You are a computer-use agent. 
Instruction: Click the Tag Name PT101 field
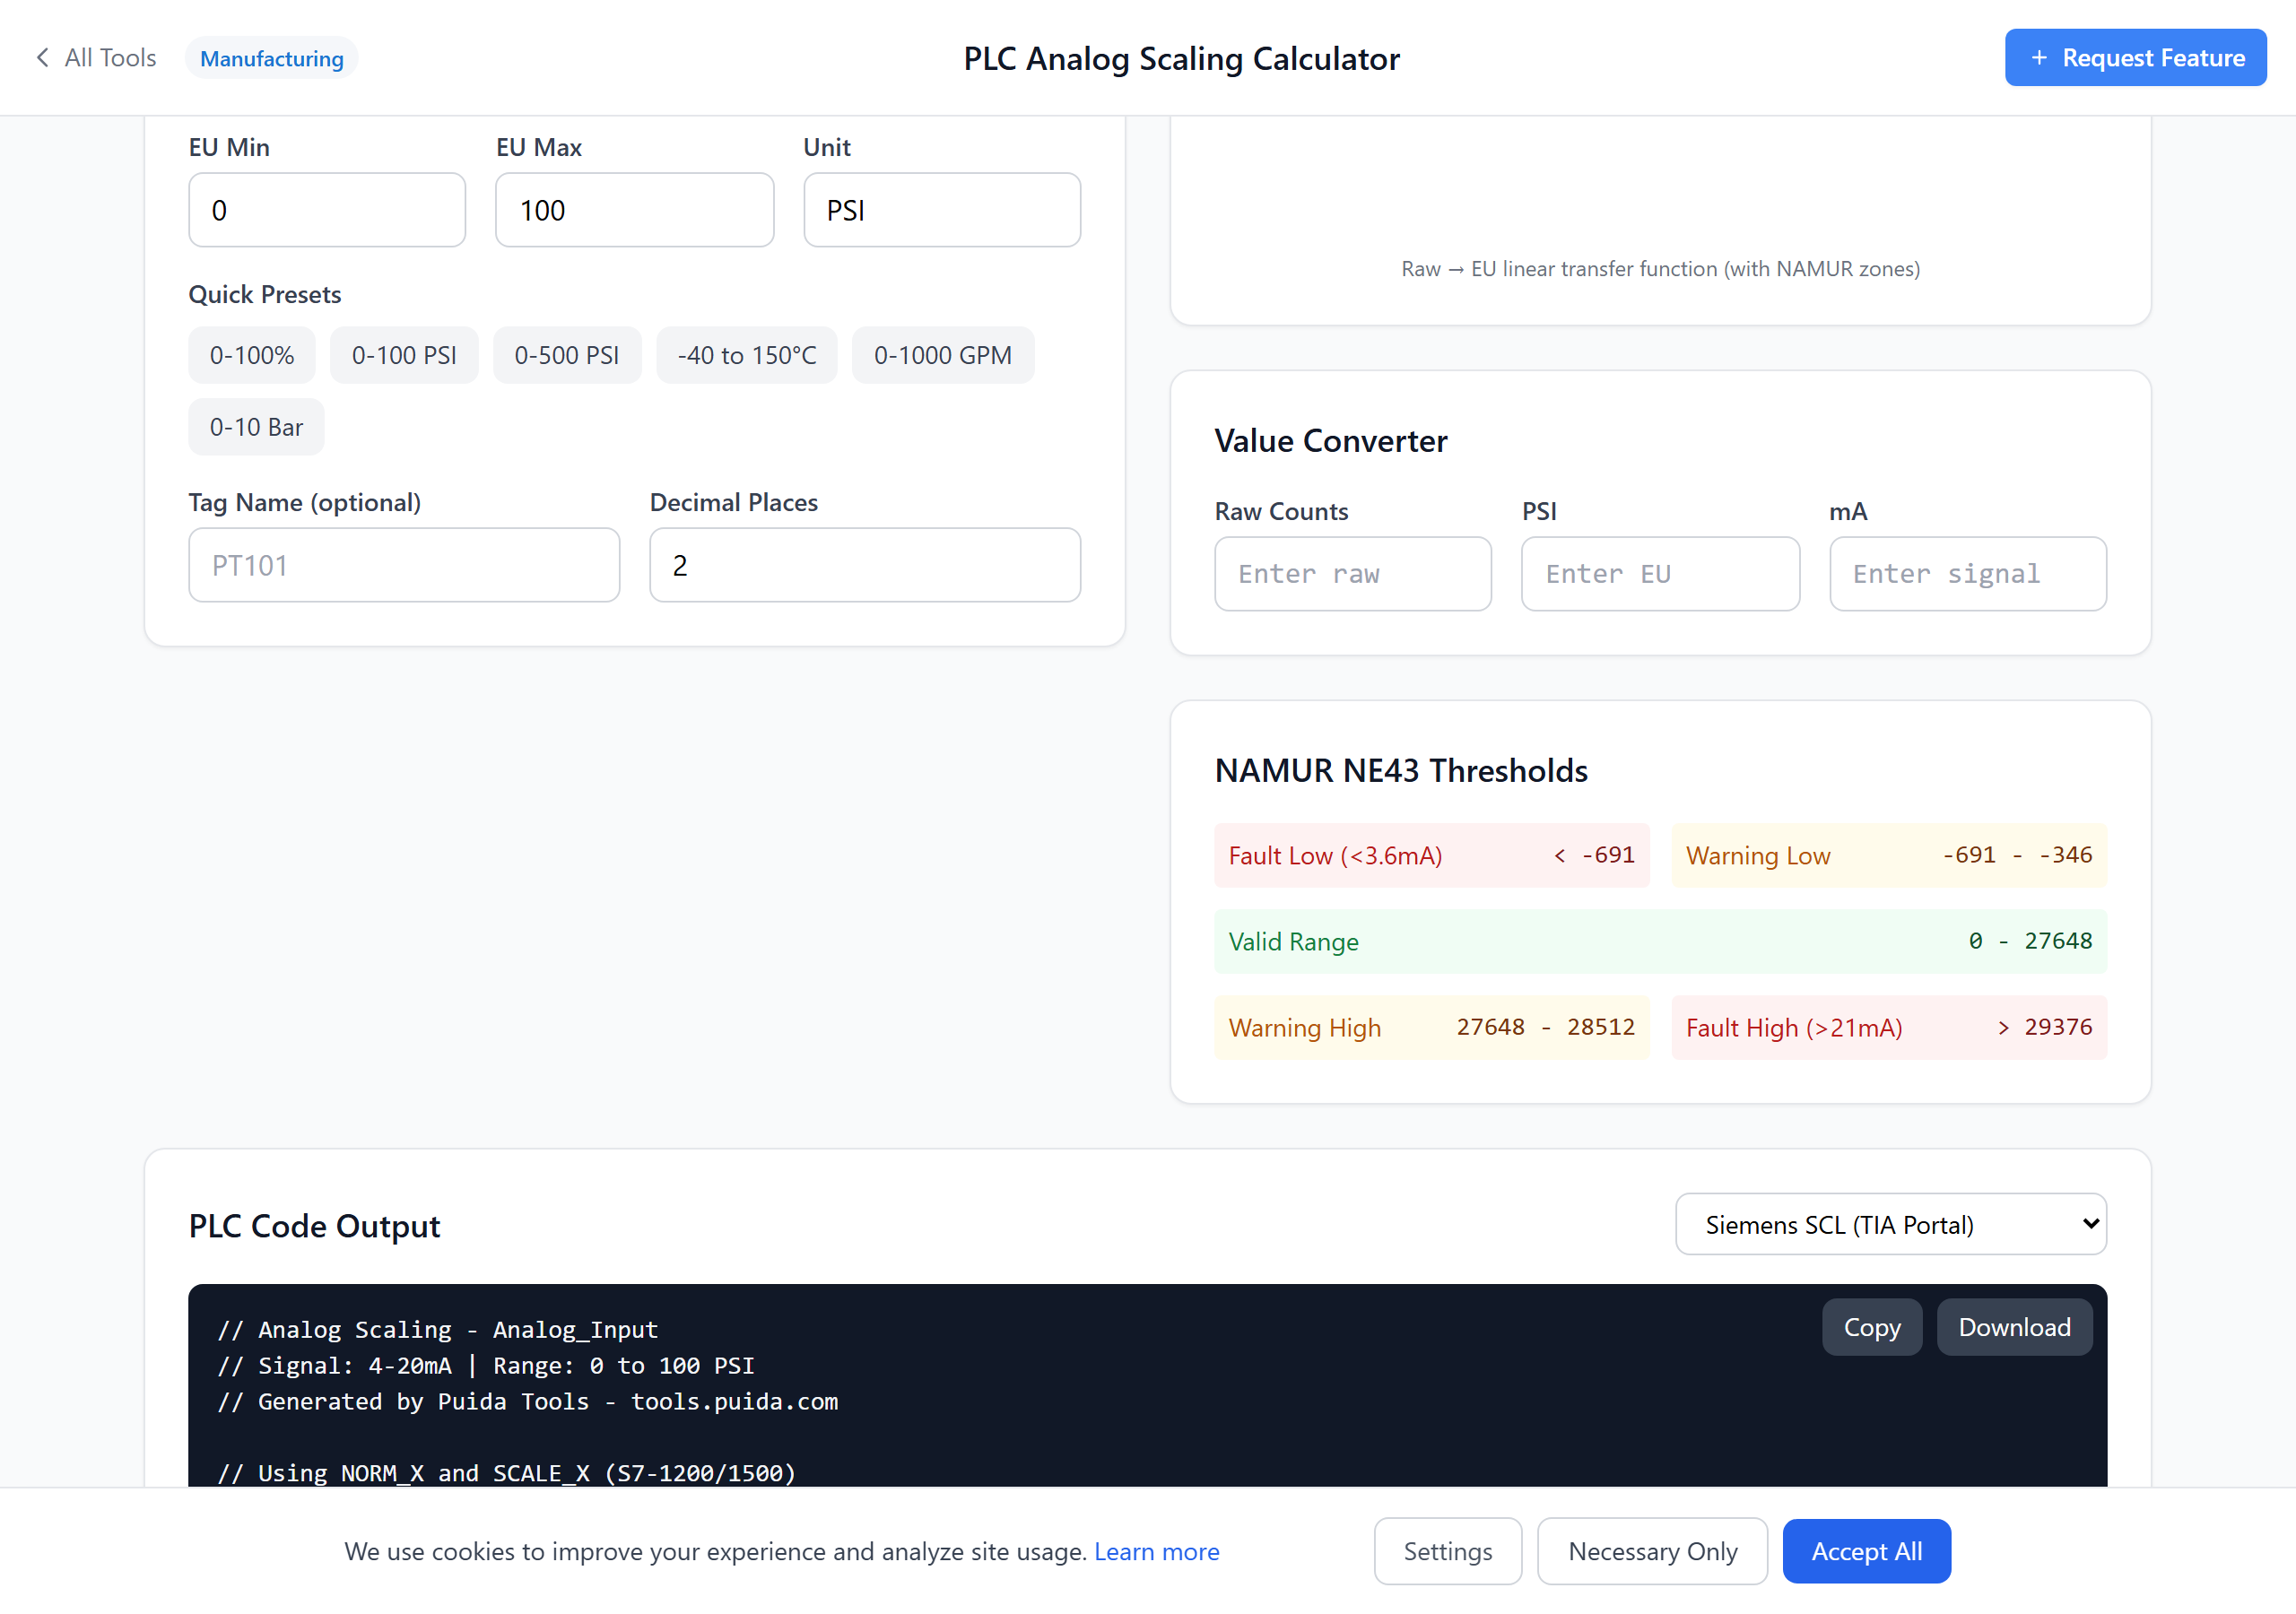point(403,565)
